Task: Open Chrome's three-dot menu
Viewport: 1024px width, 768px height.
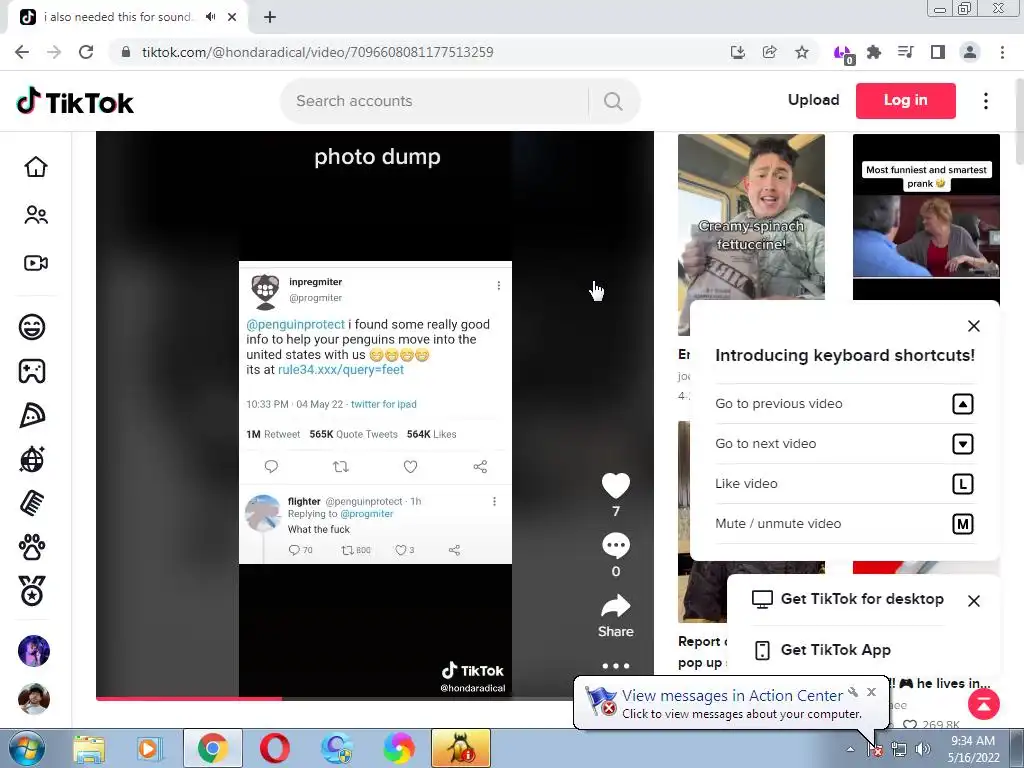Action: (1002, 52)
